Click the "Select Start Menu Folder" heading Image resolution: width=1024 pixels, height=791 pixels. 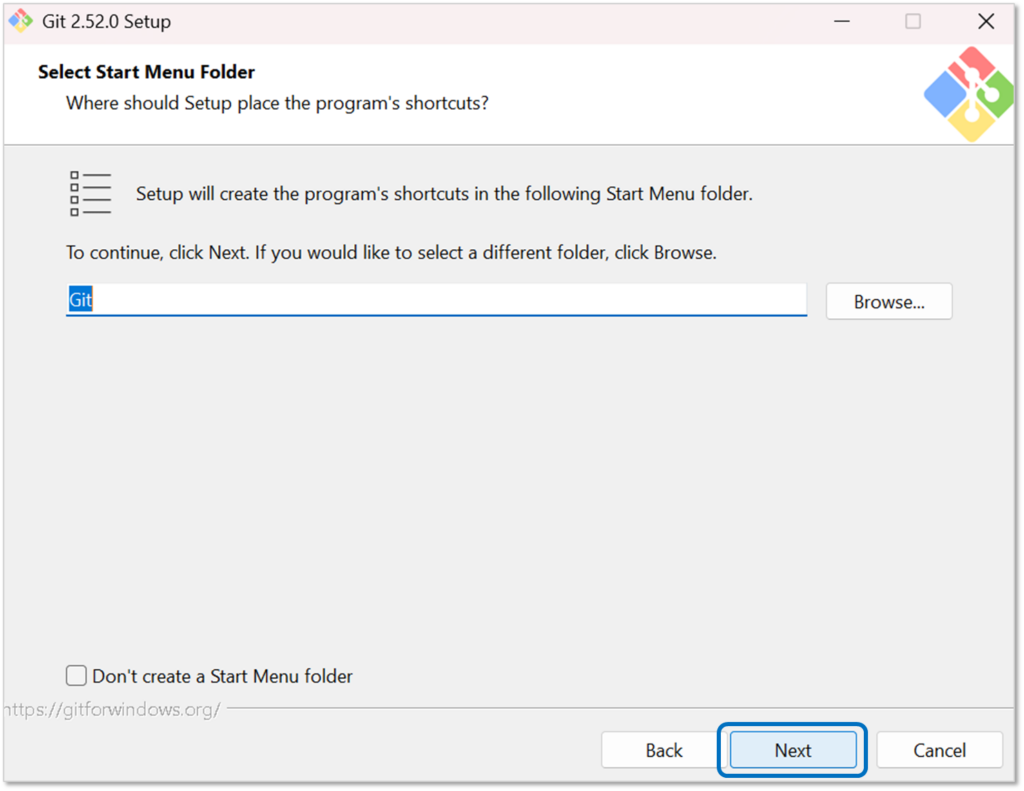[146, 72]
